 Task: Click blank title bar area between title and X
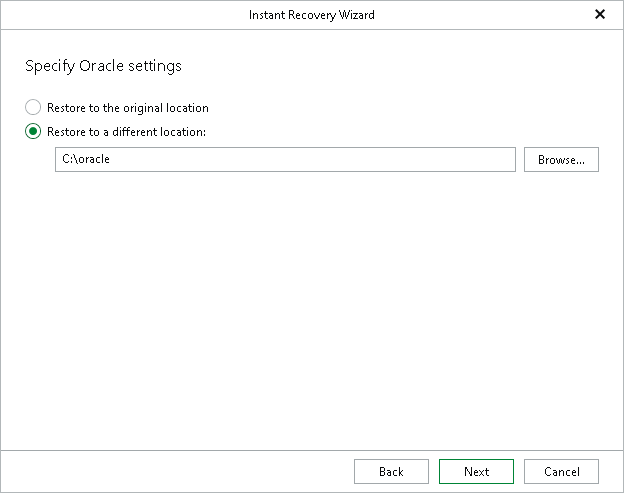tap(480, 15)
